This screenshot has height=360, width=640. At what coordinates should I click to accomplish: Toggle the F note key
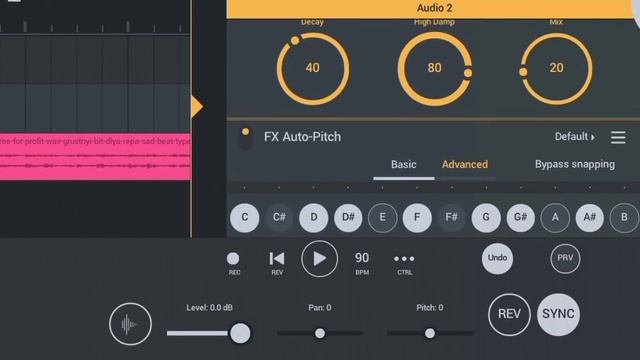[x=417, y=217]
